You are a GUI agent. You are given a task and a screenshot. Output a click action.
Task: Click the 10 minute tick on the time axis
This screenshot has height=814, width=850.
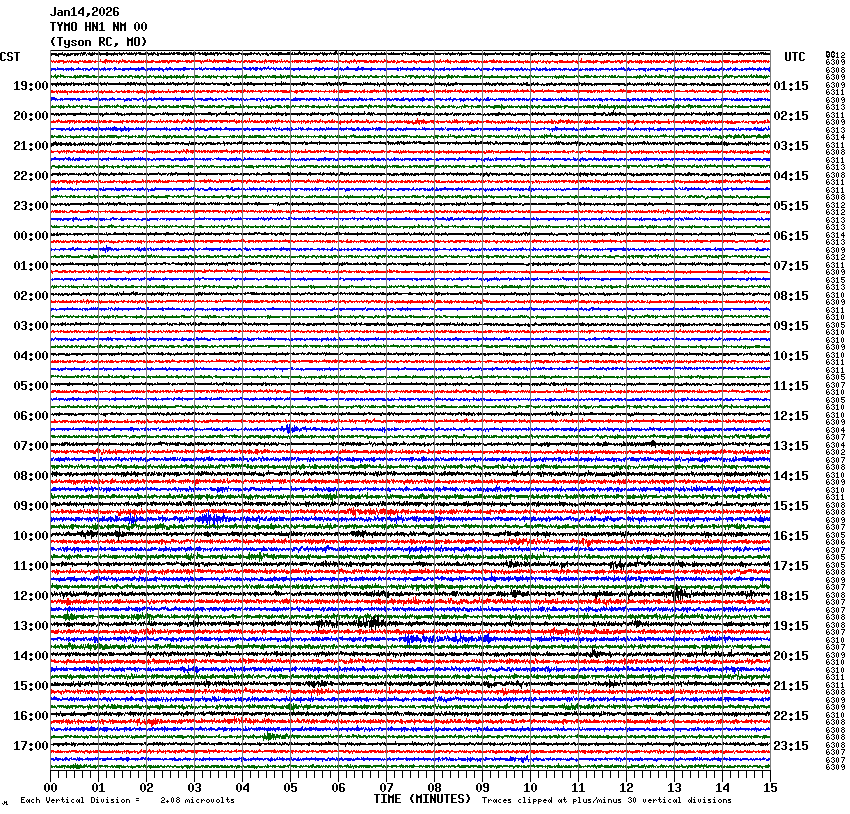[530, 788]
